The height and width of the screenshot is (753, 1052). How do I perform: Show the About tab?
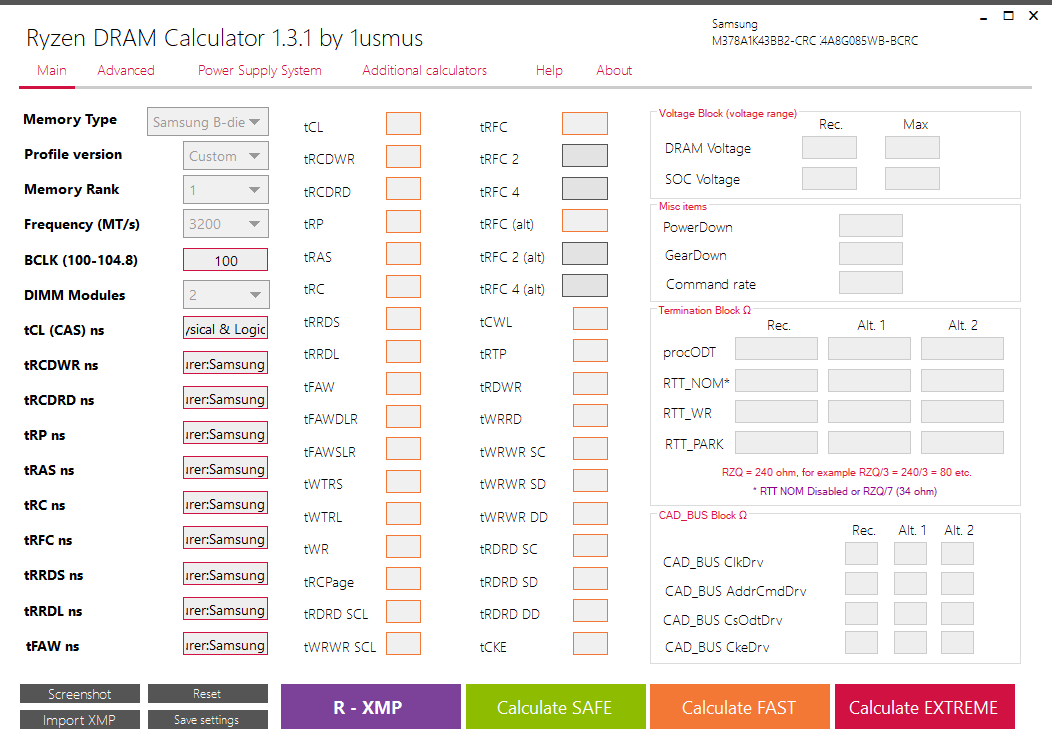tap(614, 70)
